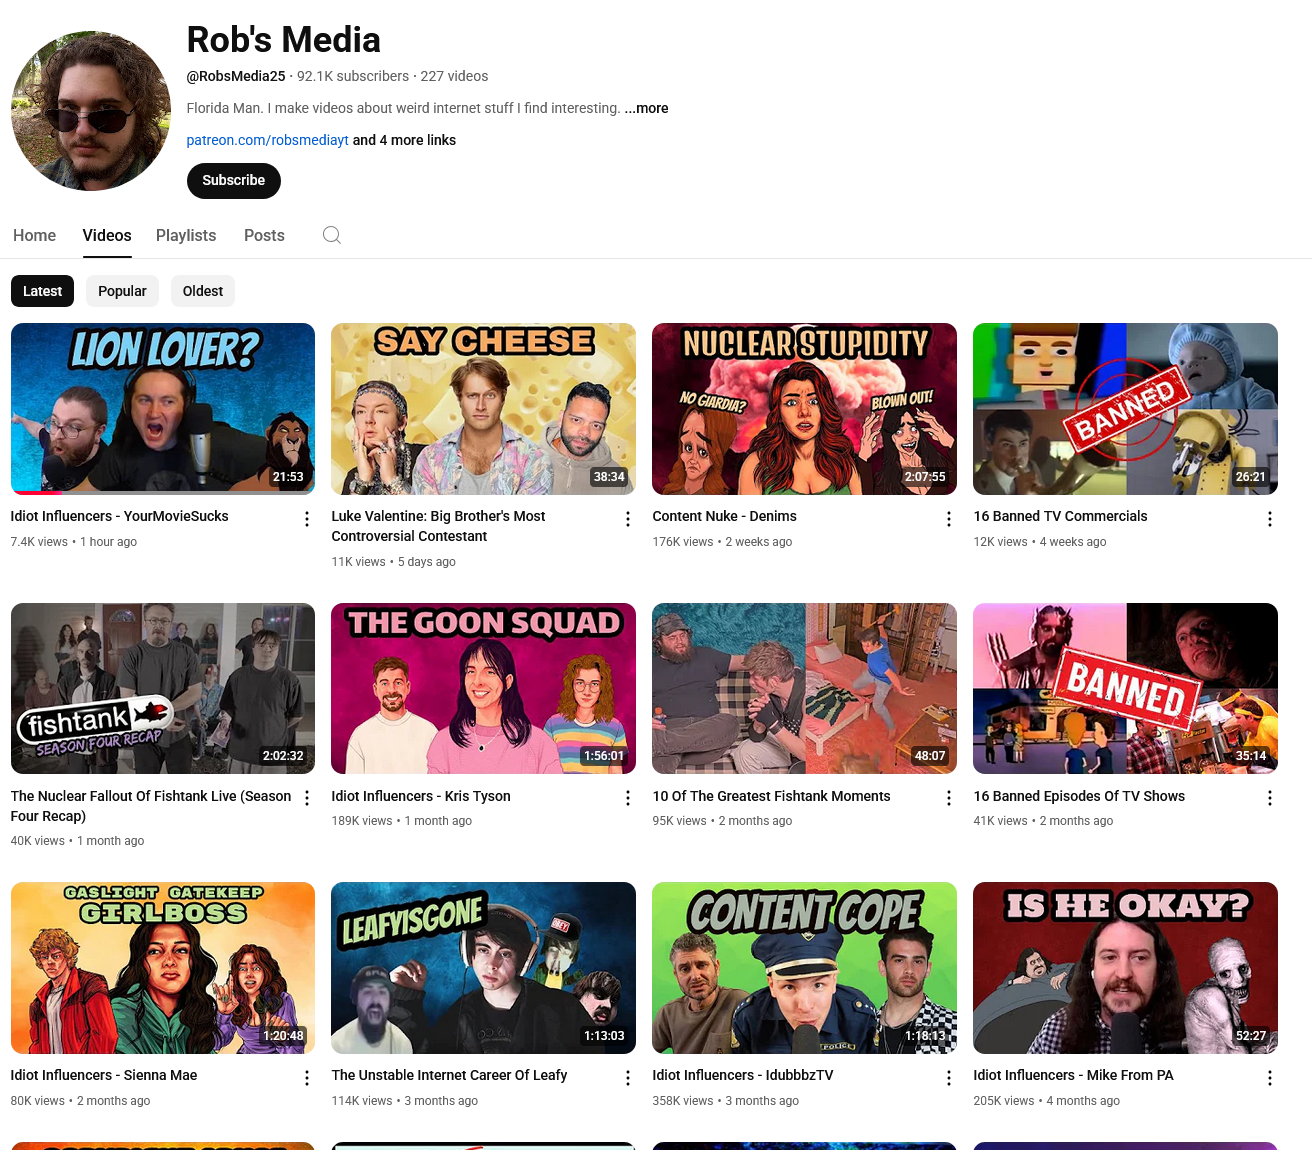The image size is (1312, 1150).
Task: Open options for 16 Banned Episodes video
Action: click(1270, 798)
